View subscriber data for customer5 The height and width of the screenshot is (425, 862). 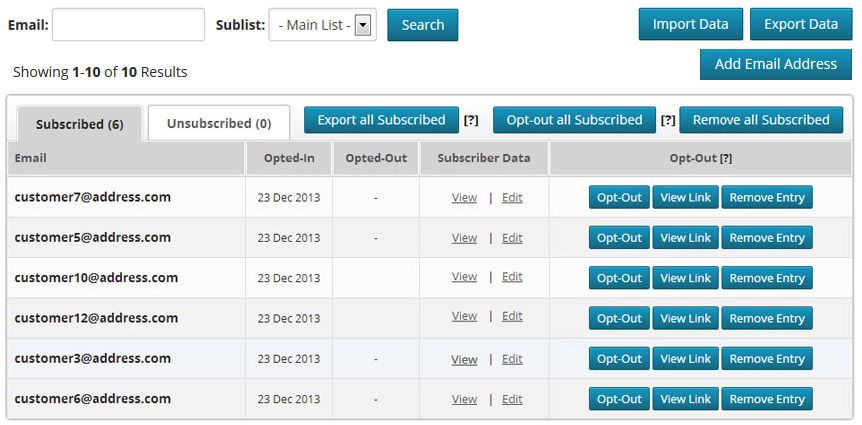(x=465, y=238)
